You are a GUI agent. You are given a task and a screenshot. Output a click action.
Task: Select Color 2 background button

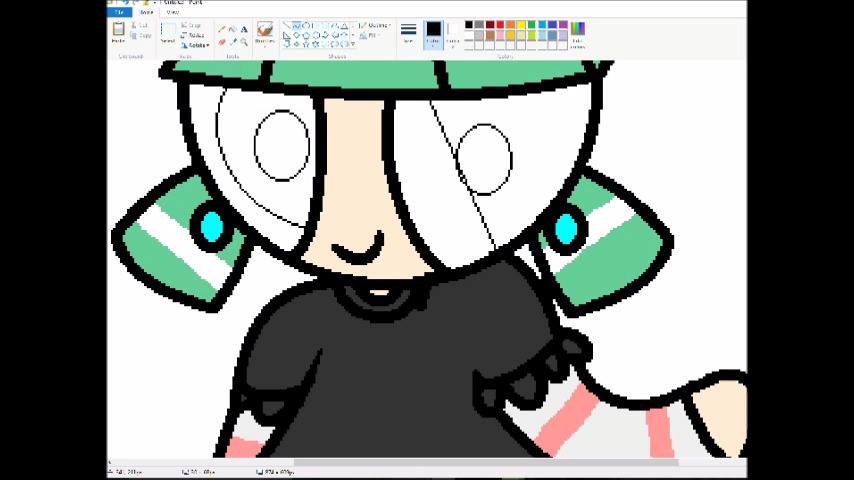[x=452, y=35]
